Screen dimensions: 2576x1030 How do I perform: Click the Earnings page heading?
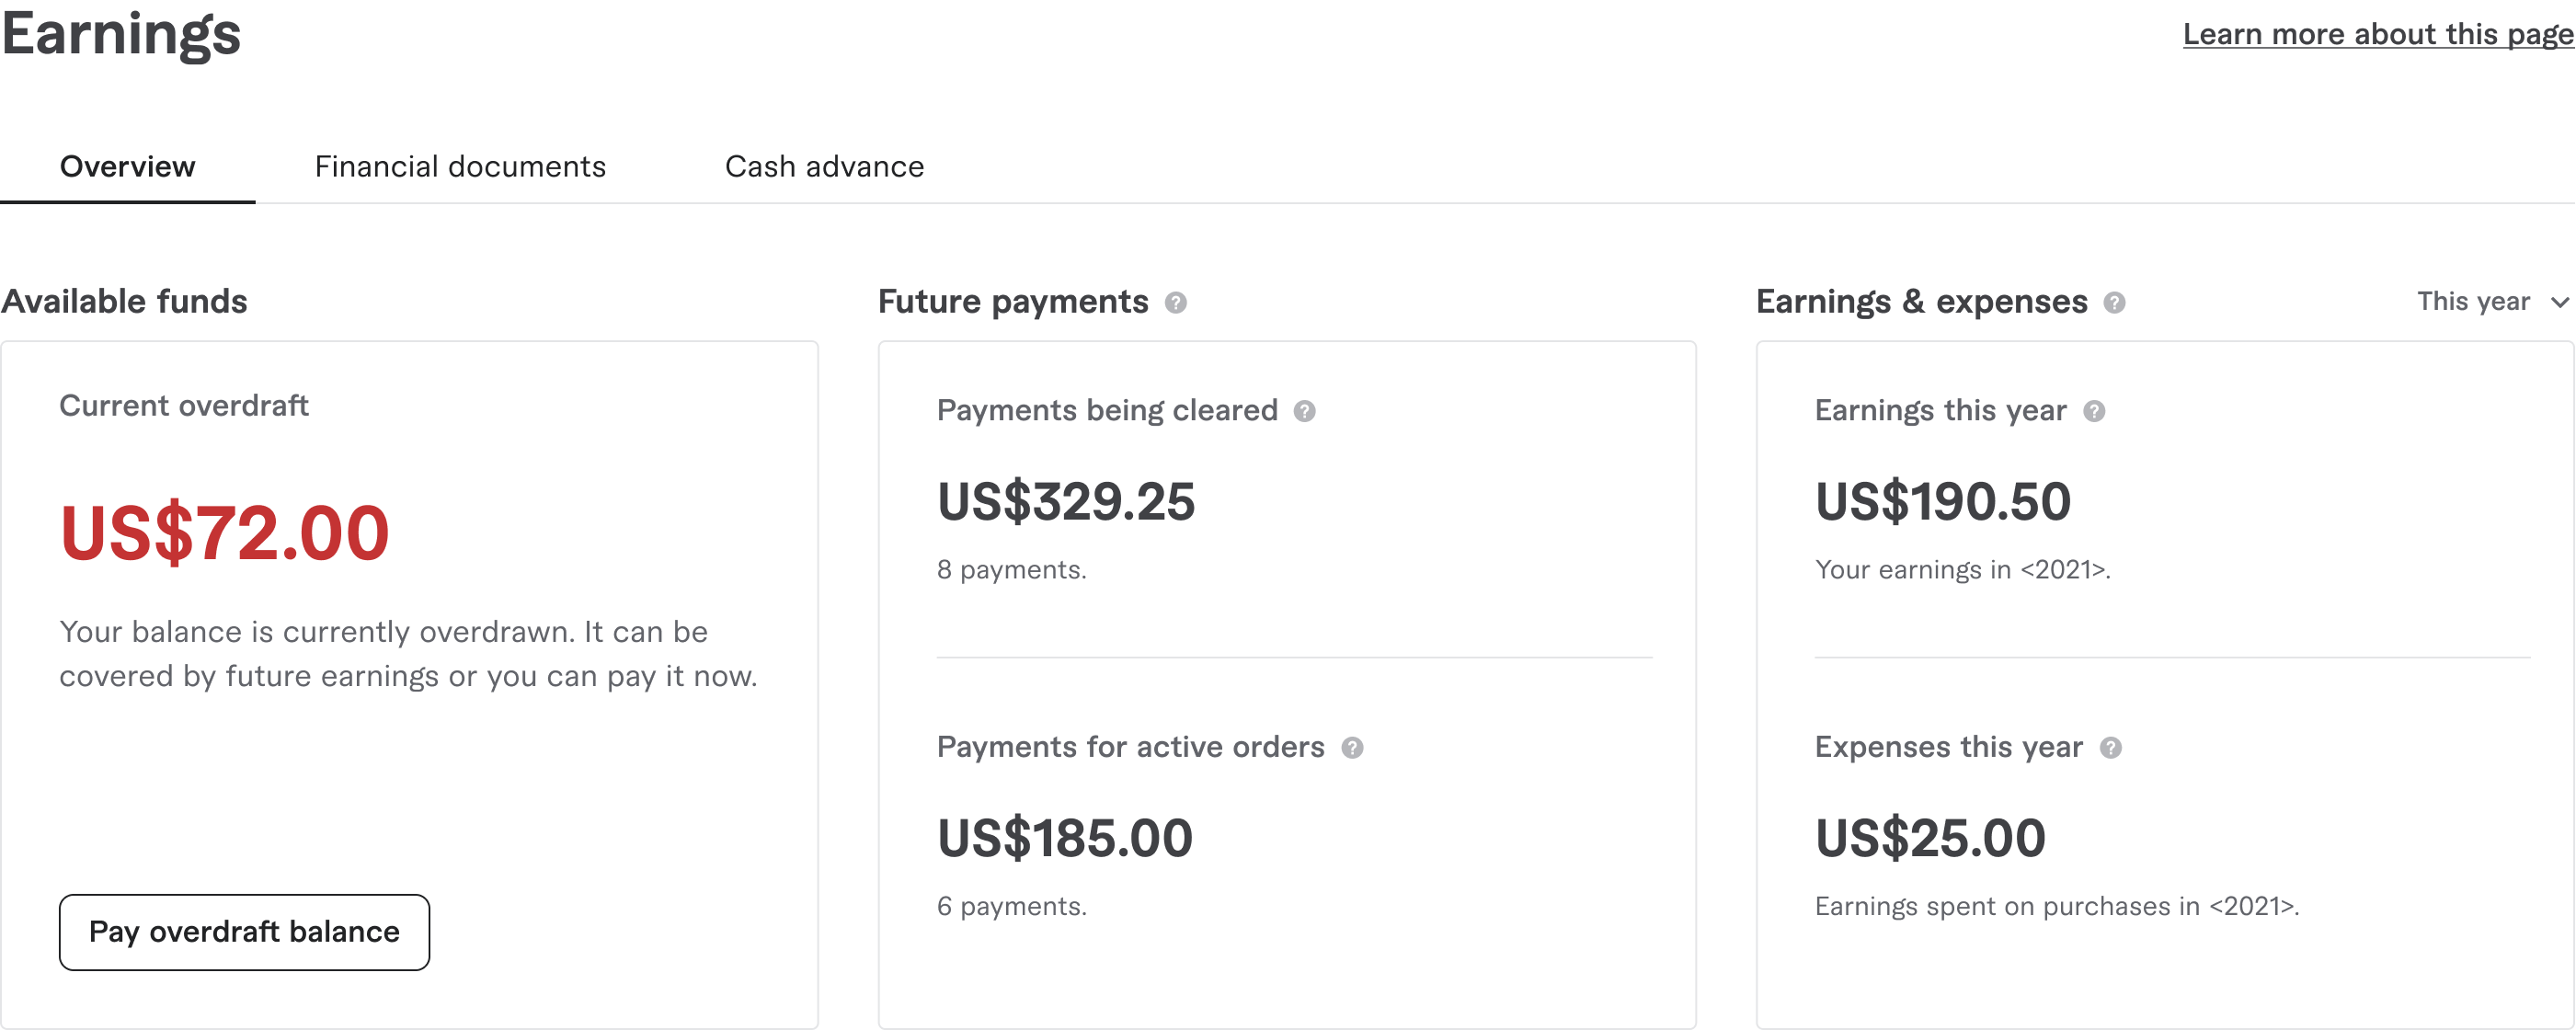[x=121, y=34]
